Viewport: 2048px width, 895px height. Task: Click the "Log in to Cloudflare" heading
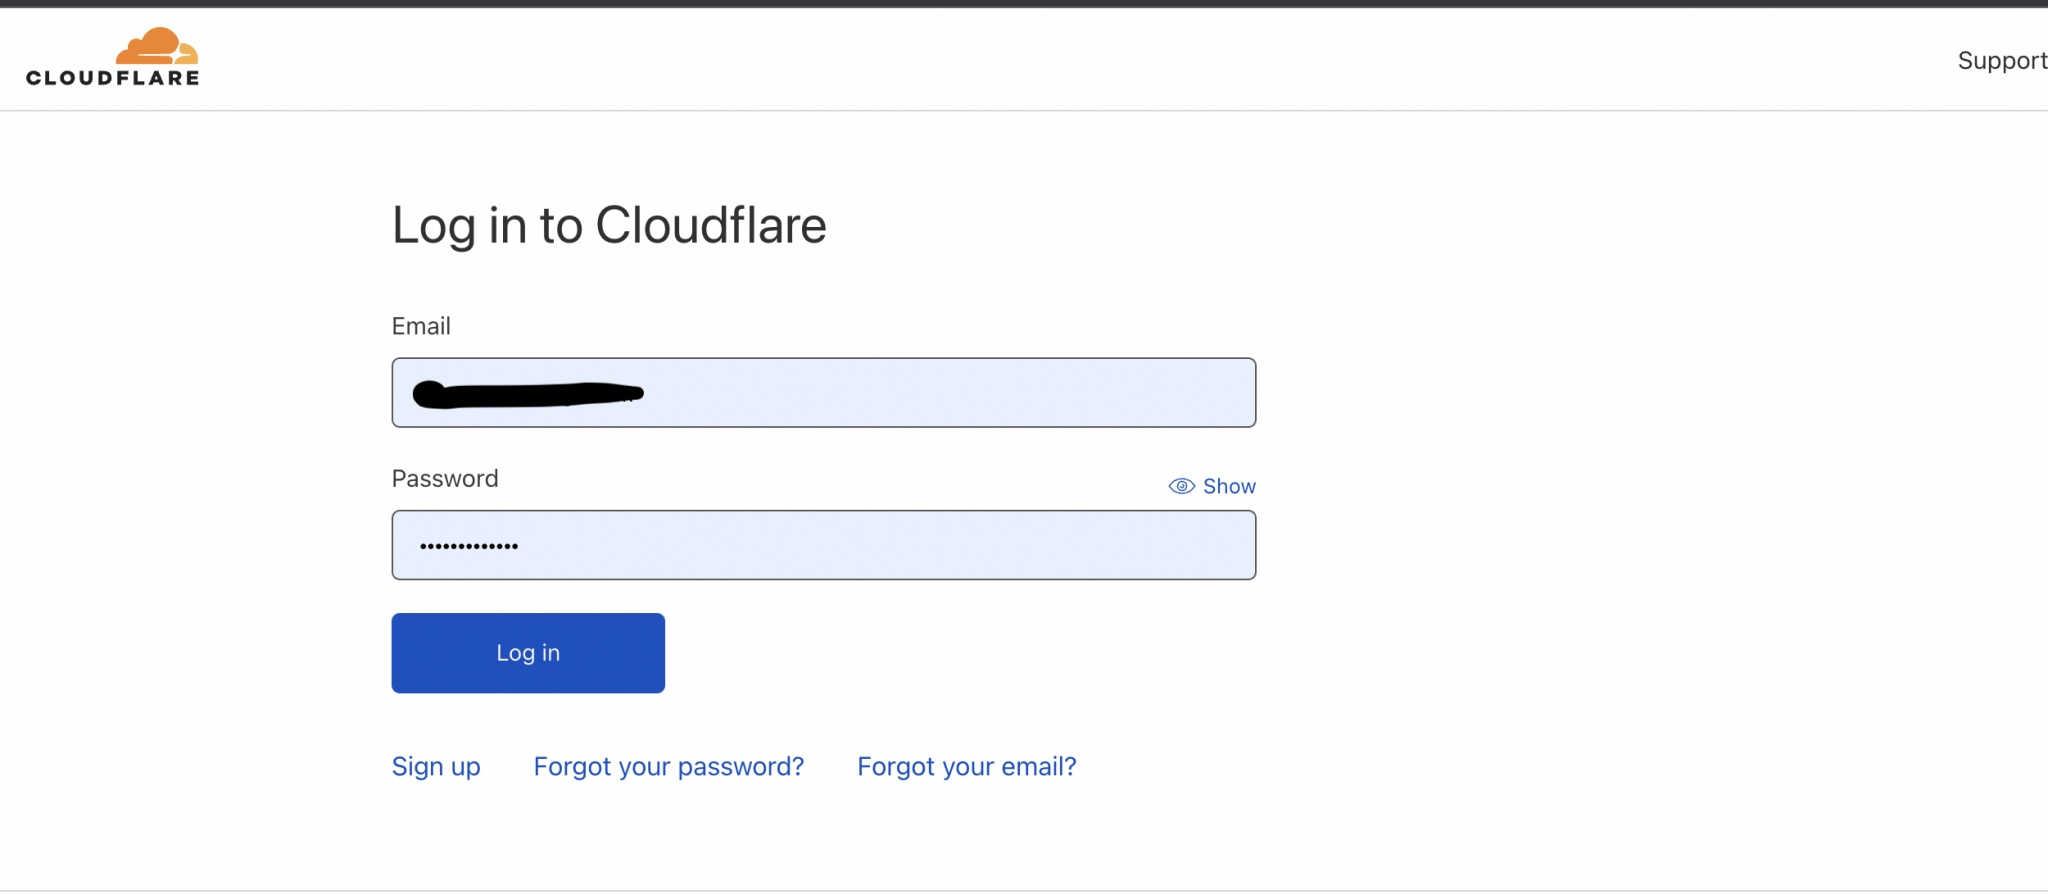click(609, 226)
